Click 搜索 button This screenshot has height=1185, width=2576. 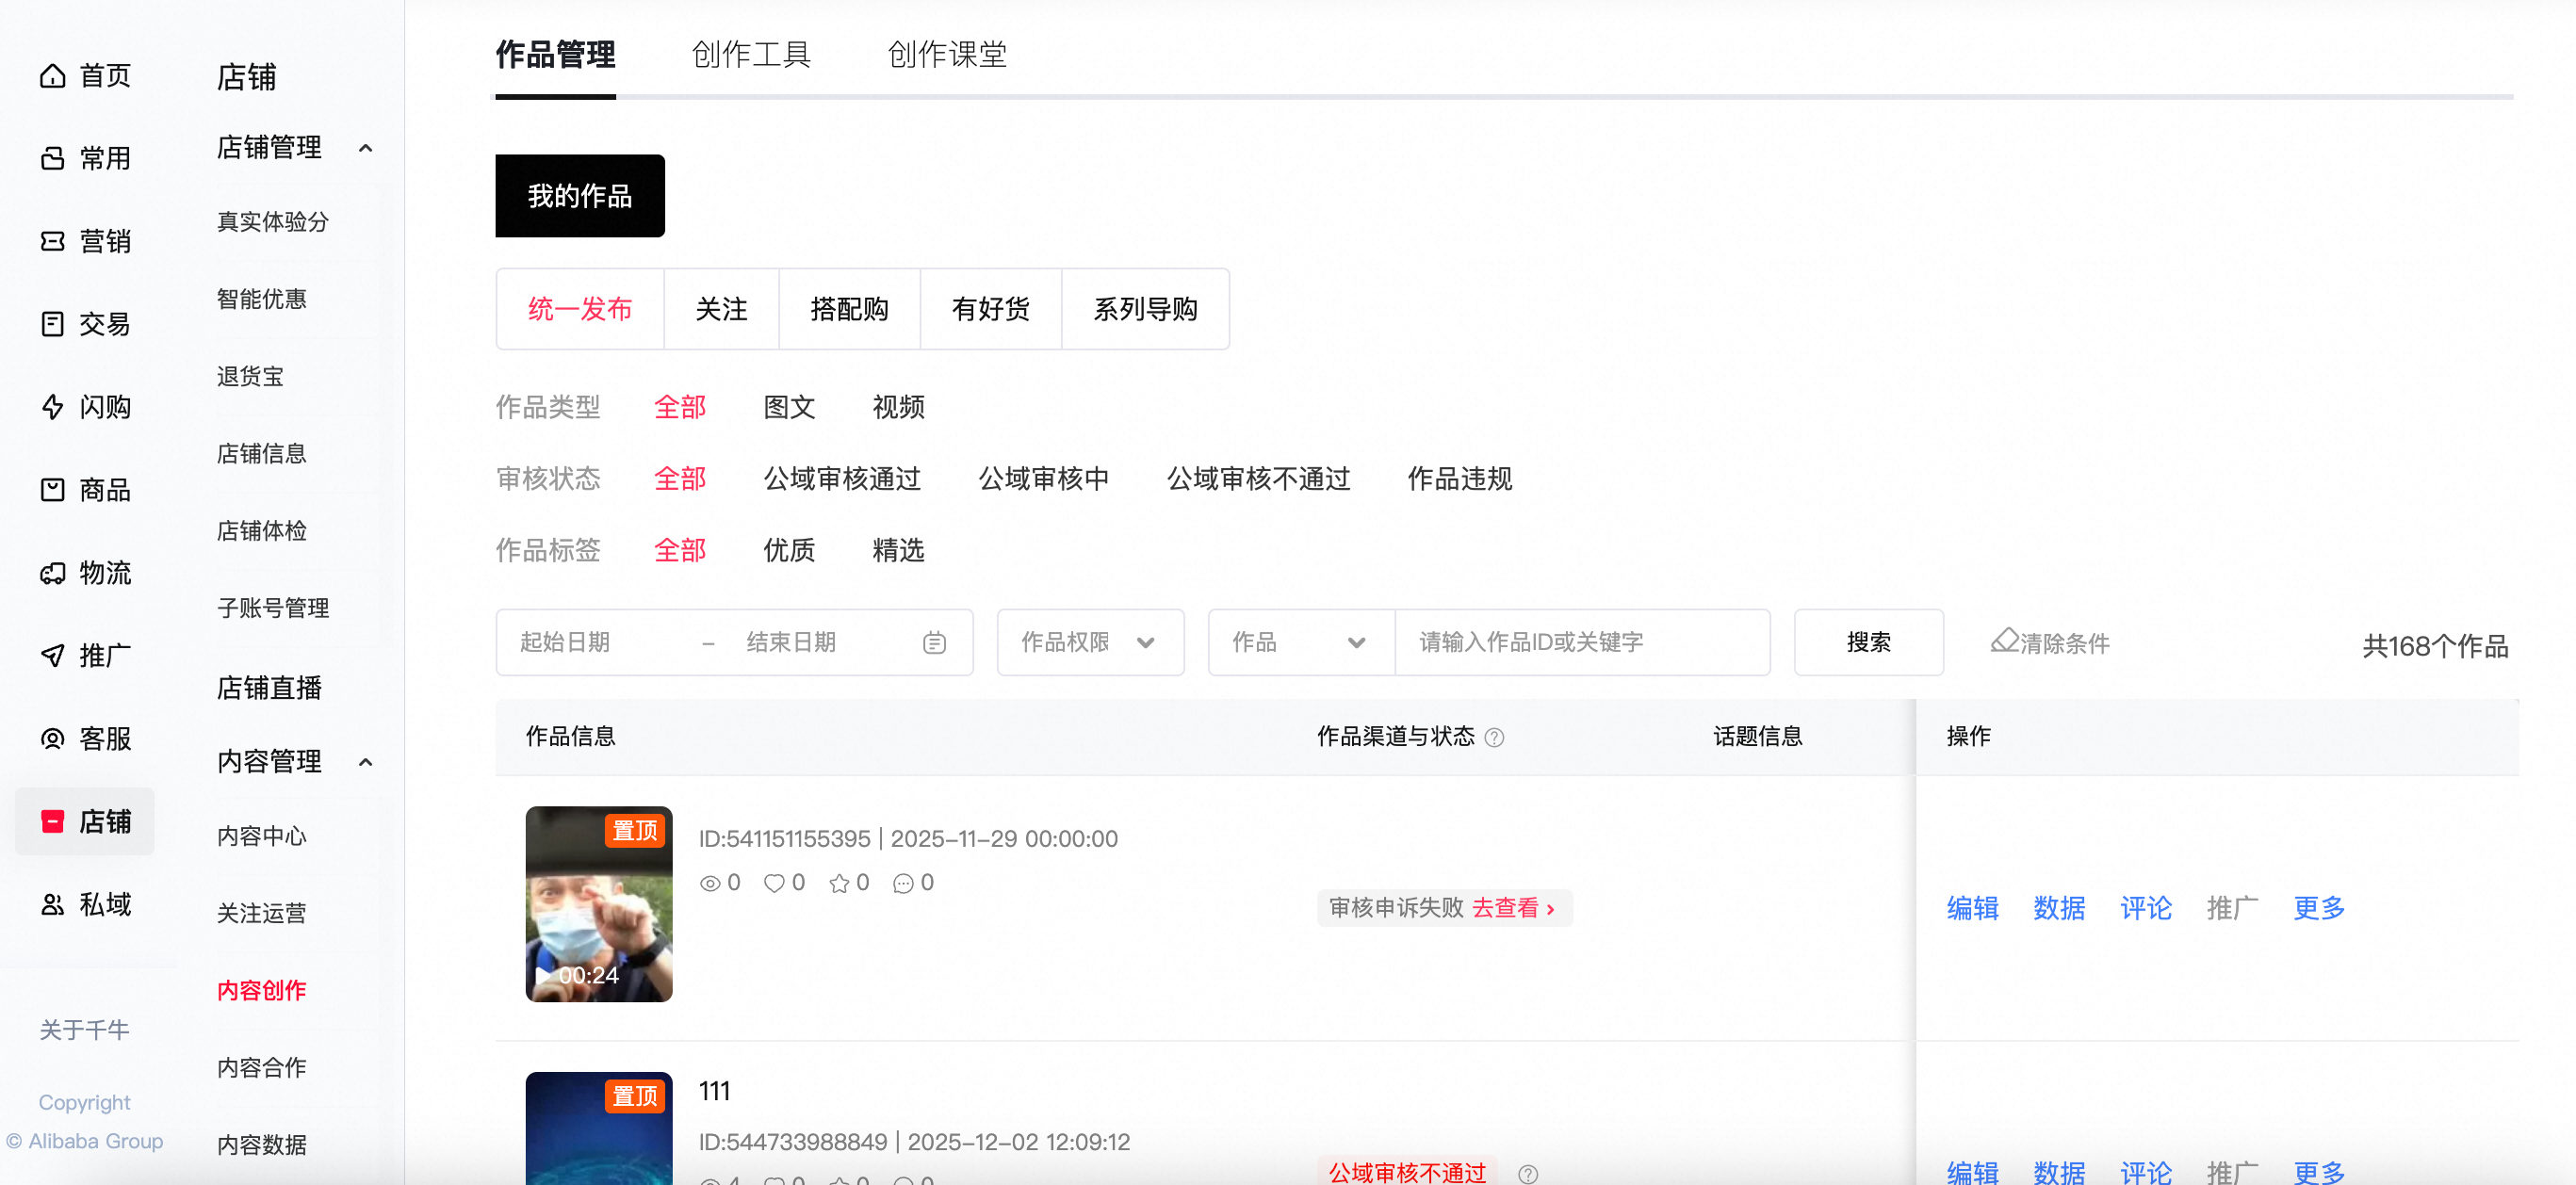(x=1868, y=643)
